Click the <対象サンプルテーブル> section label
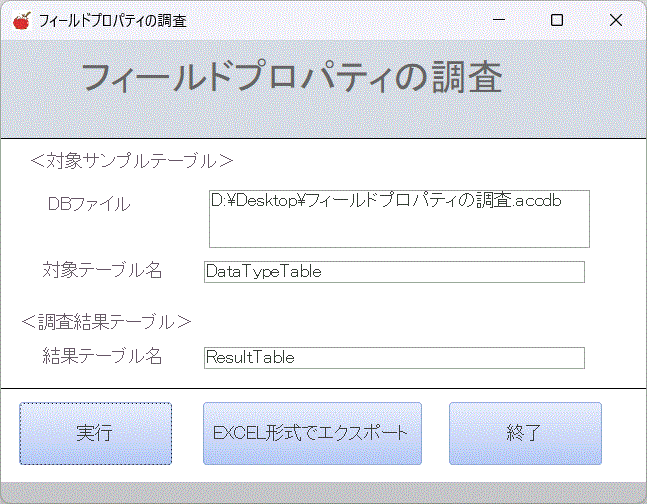The height and width of the screenshot is (504, 648). 132,161
